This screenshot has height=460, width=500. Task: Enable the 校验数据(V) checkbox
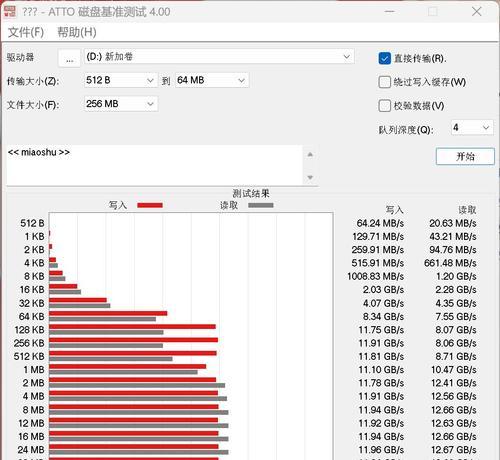pyautogui.click(x=384, y=106)
